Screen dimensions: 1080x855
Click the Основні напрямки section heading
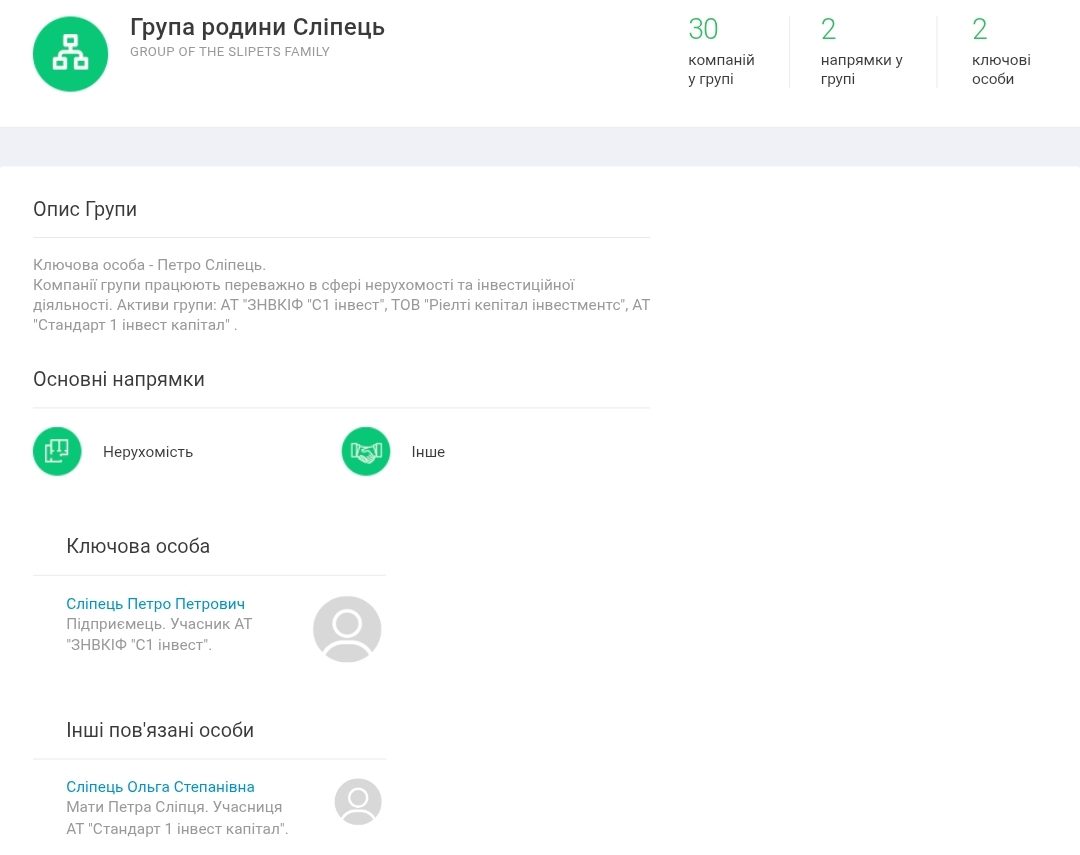click(119, 380)
